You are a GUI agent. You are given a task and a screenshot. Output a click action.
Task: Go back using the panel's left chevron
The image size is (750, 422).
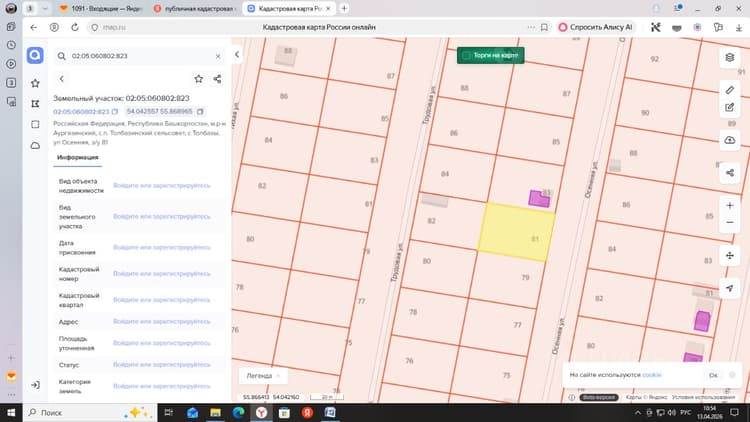(x=62, y=79)
